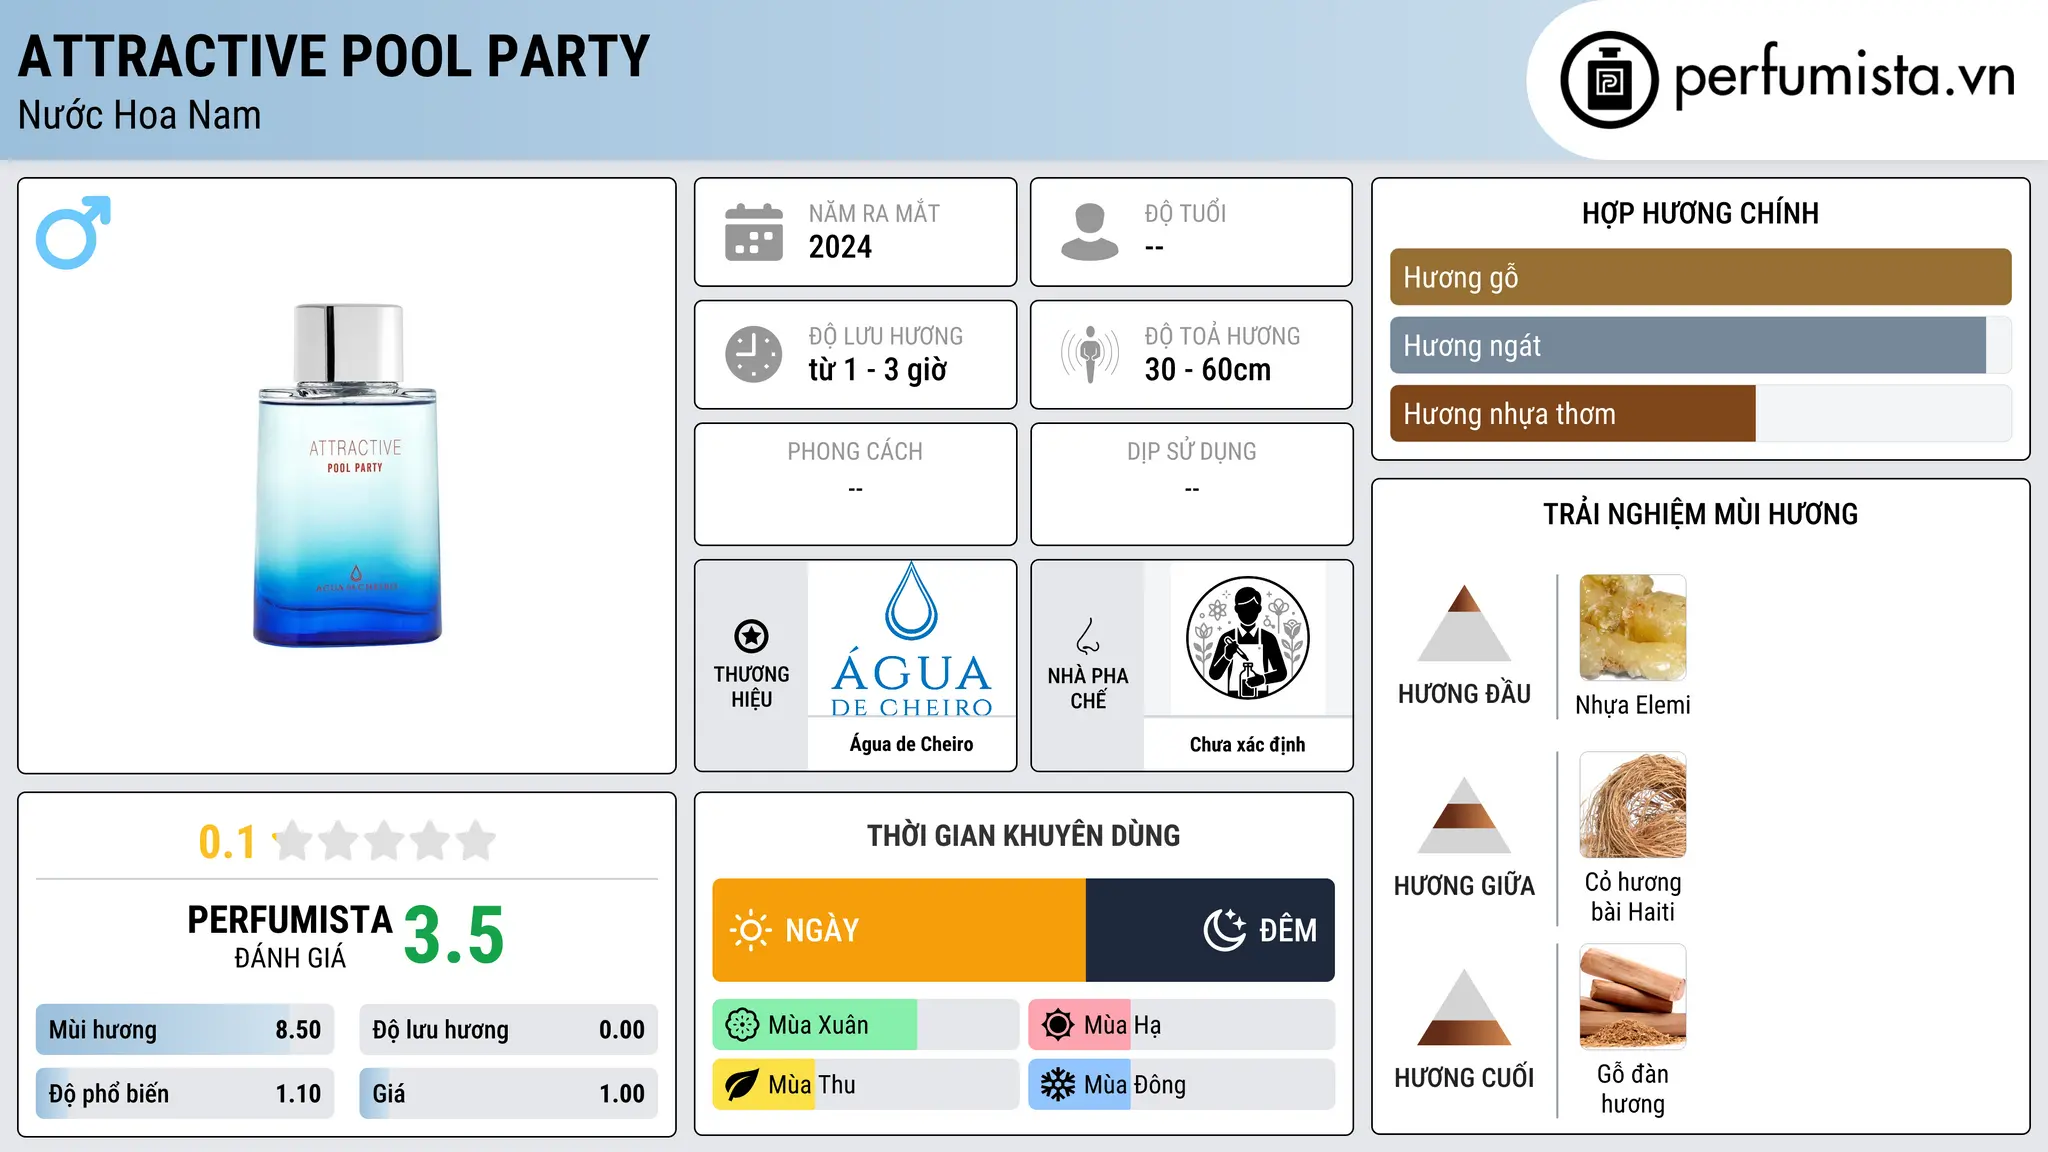Click the nose icon above Nhà Pha Chế
The image size is (2048, 1152).
coord(1088,635)
